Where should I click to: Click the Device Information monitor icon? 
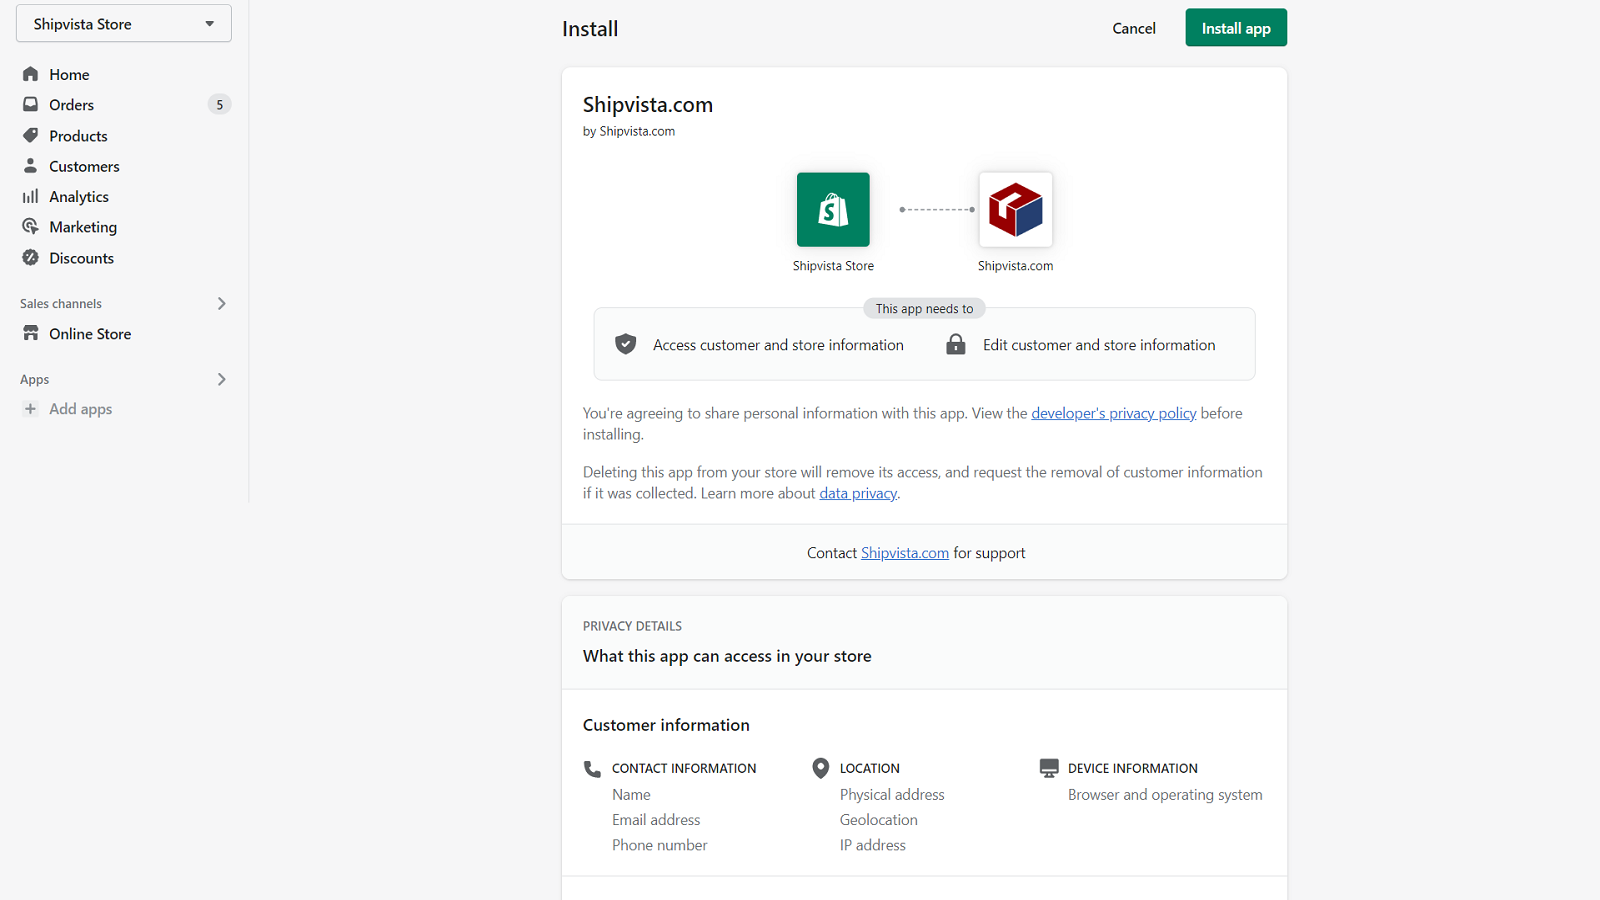tap(1049, 768)
